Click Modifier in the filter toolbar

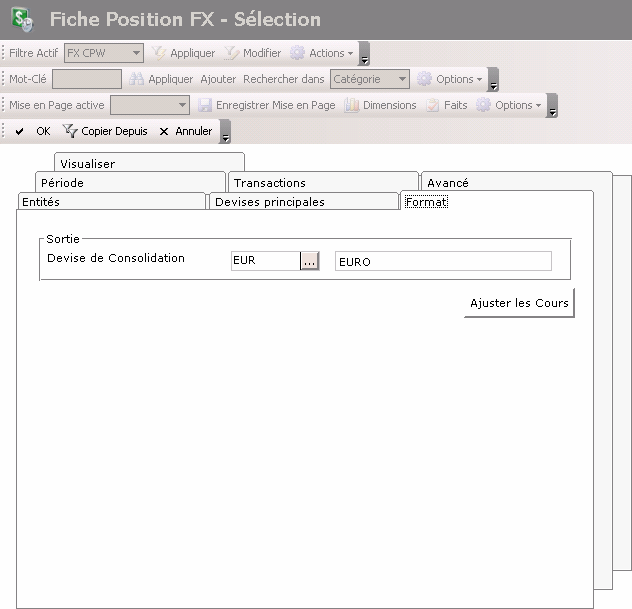[253, 53]
